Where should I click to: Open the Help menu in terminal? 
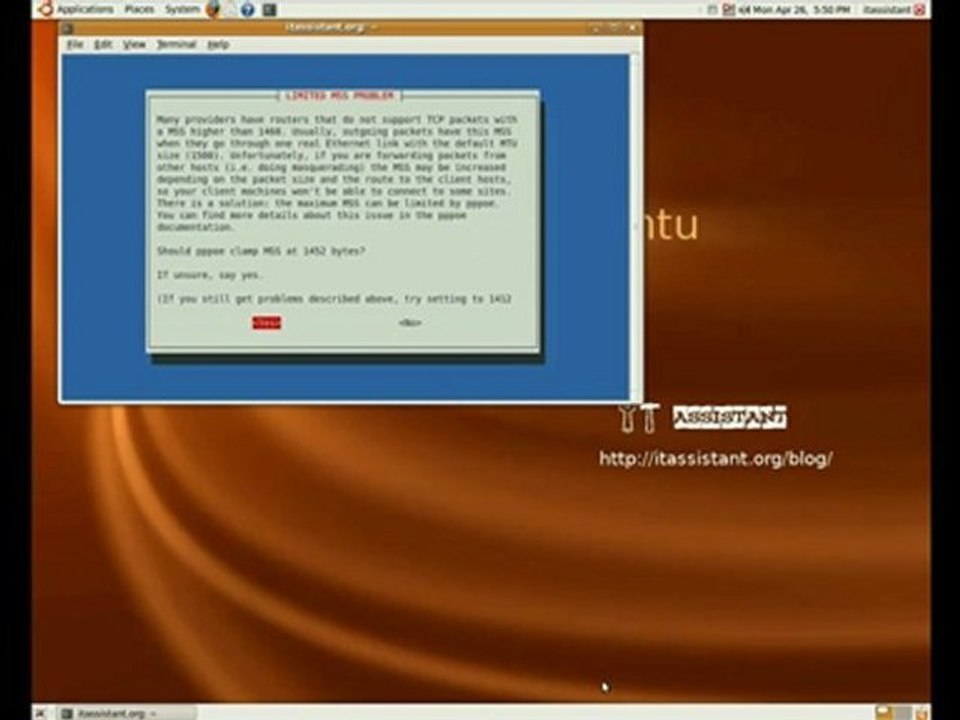pyautogui.click(x=218, y=44)
